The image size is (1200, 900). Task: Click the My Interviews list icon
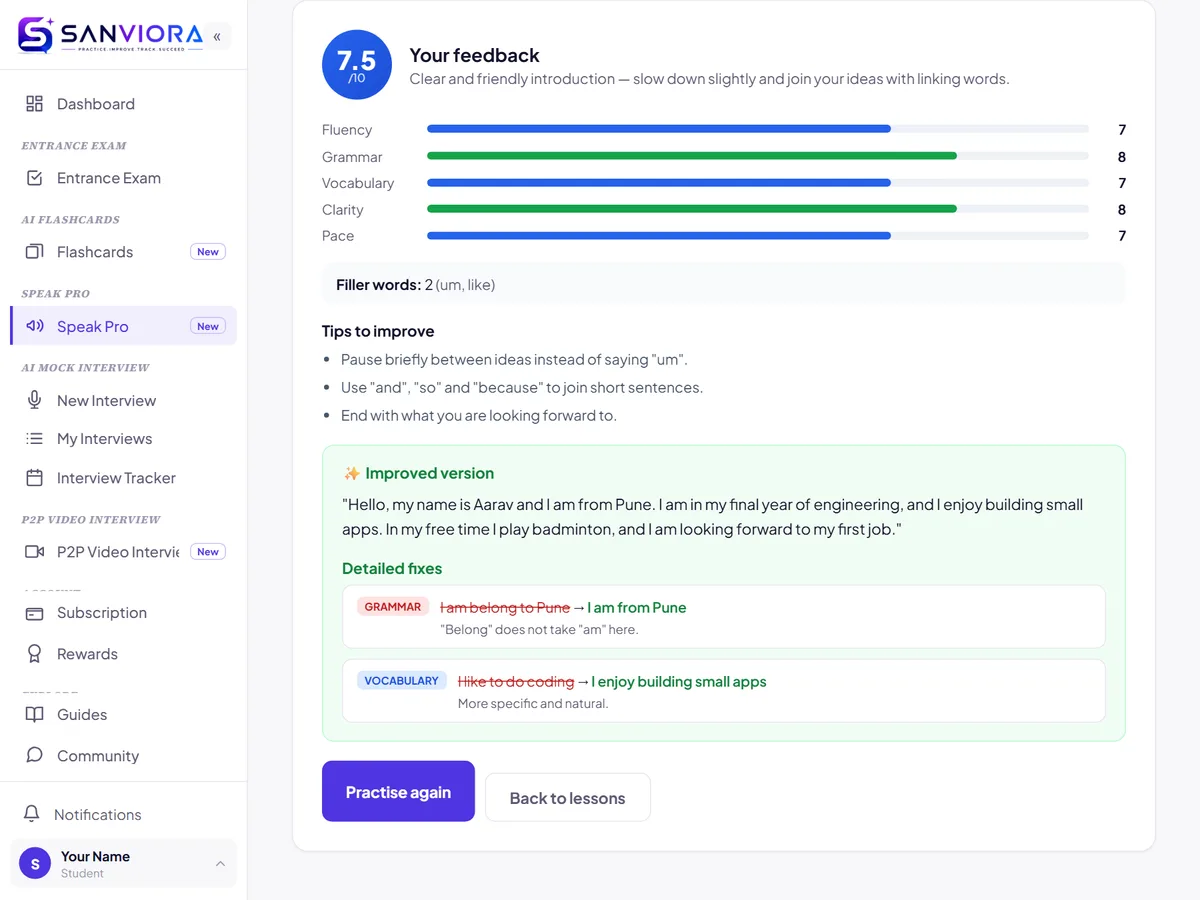(x=35, y=439)
